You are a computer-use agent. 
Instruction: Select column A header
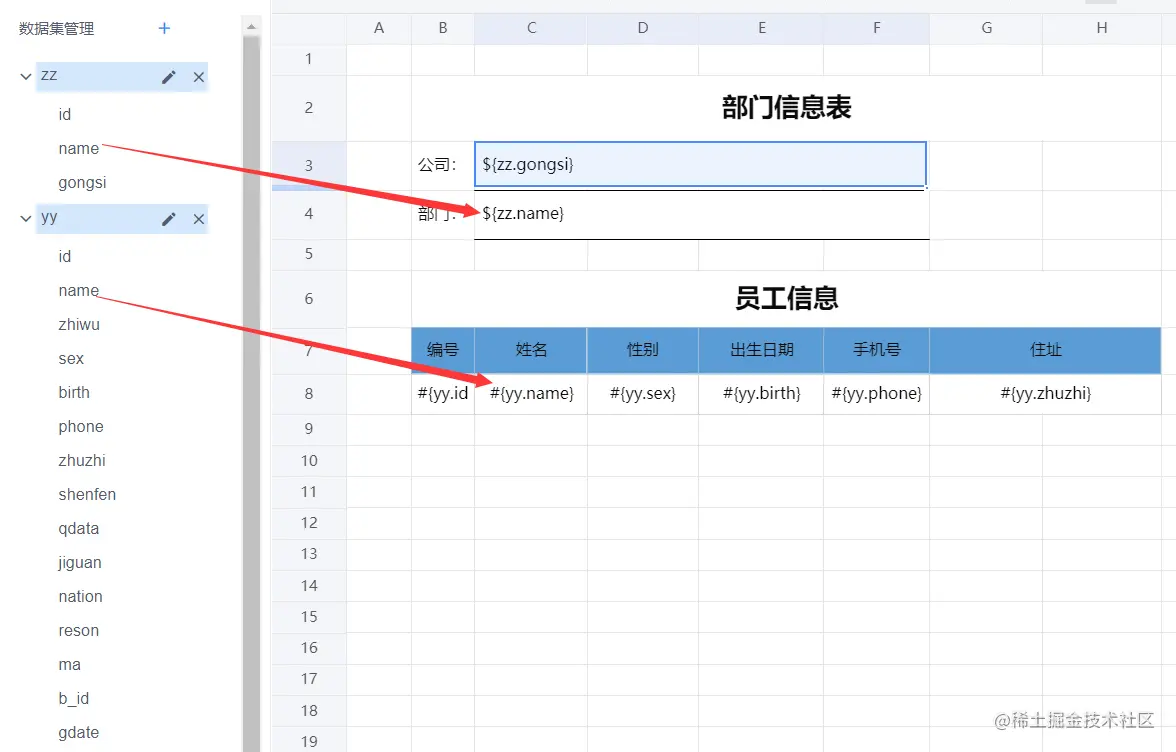[x=379, y=28]
